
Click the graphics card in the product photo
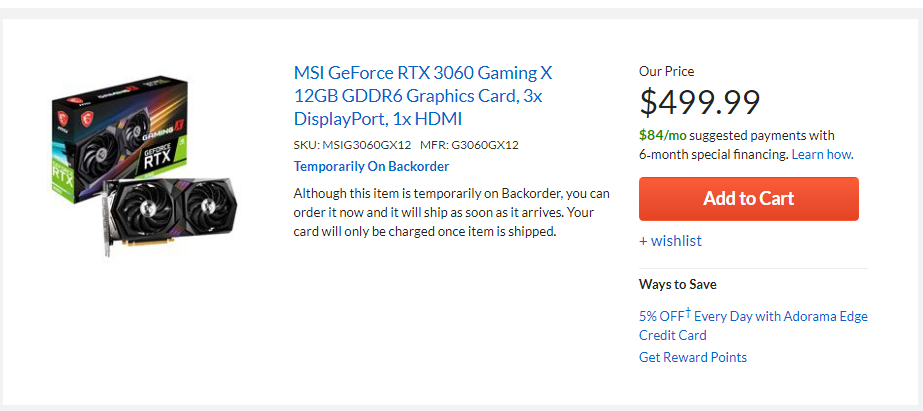tap(170, 213)
